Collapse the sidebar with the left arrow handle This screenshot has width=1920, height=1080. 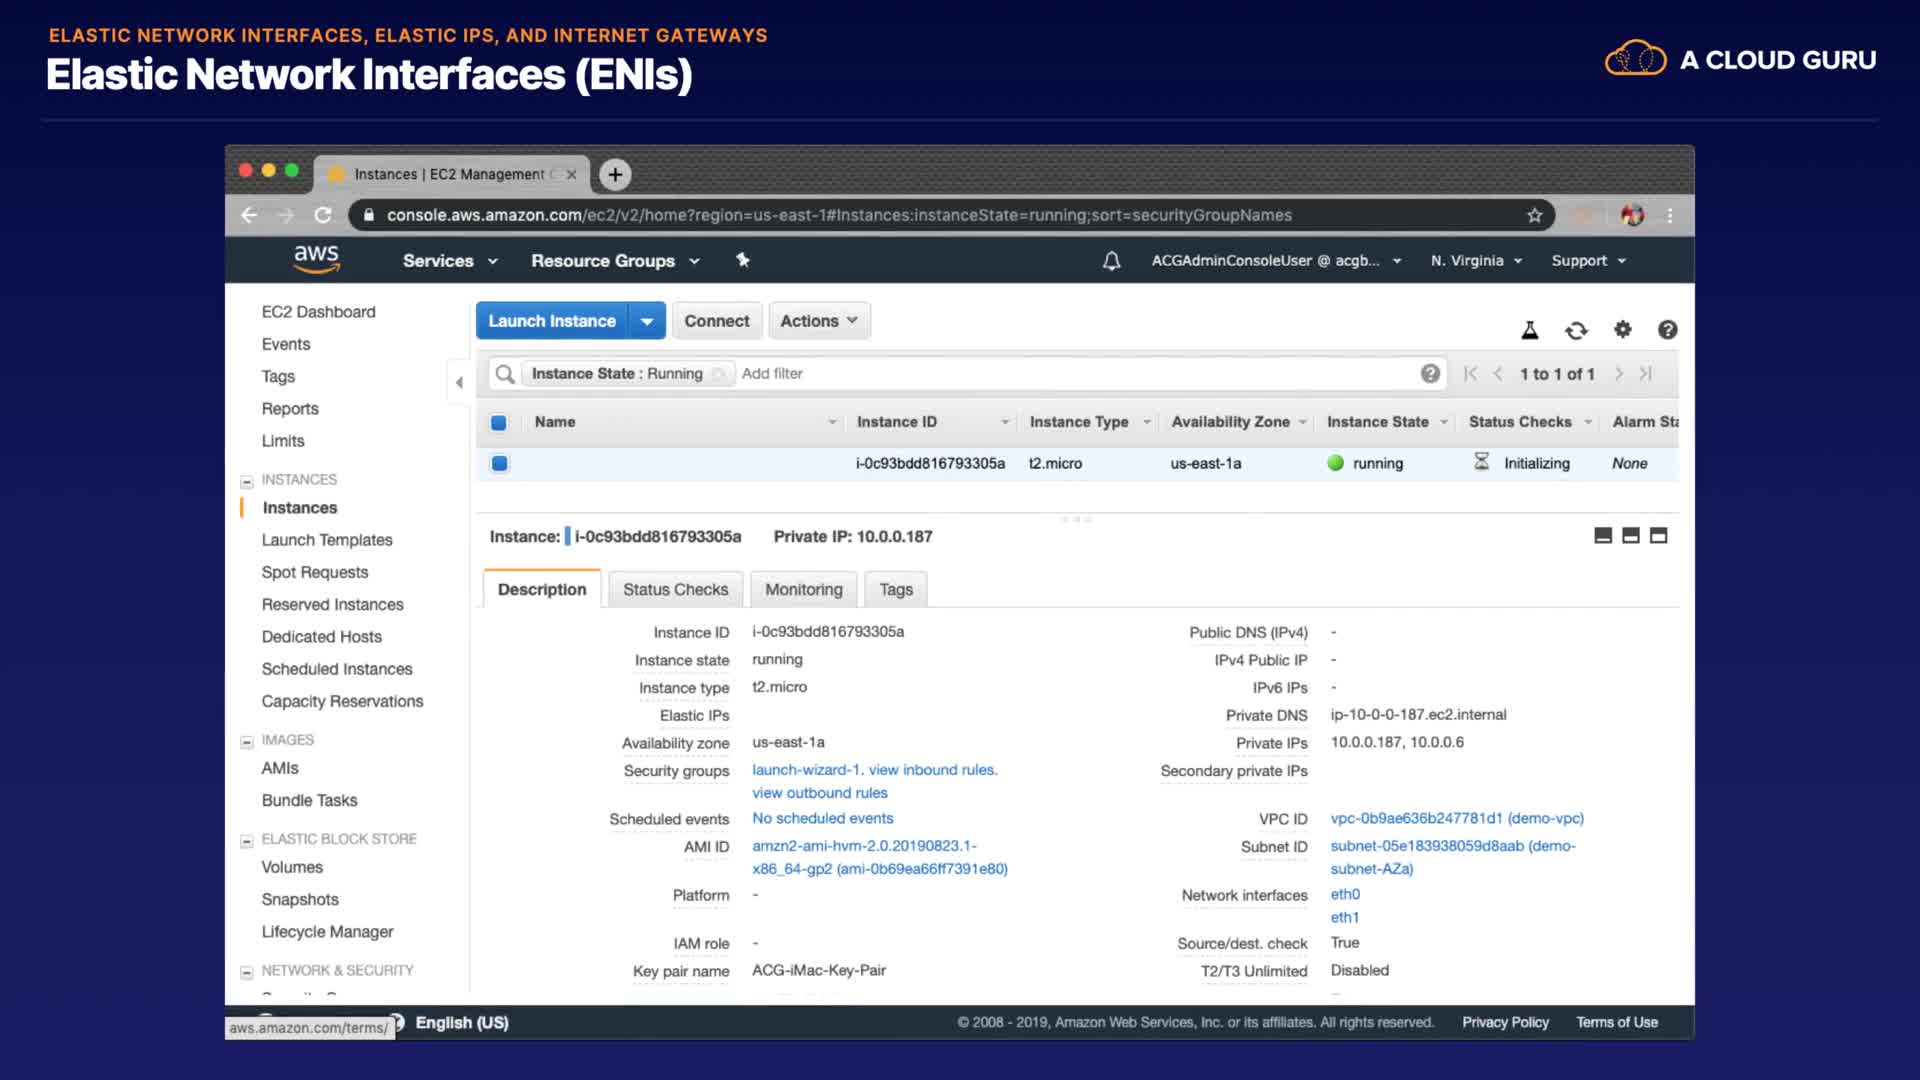click(459, 382)
